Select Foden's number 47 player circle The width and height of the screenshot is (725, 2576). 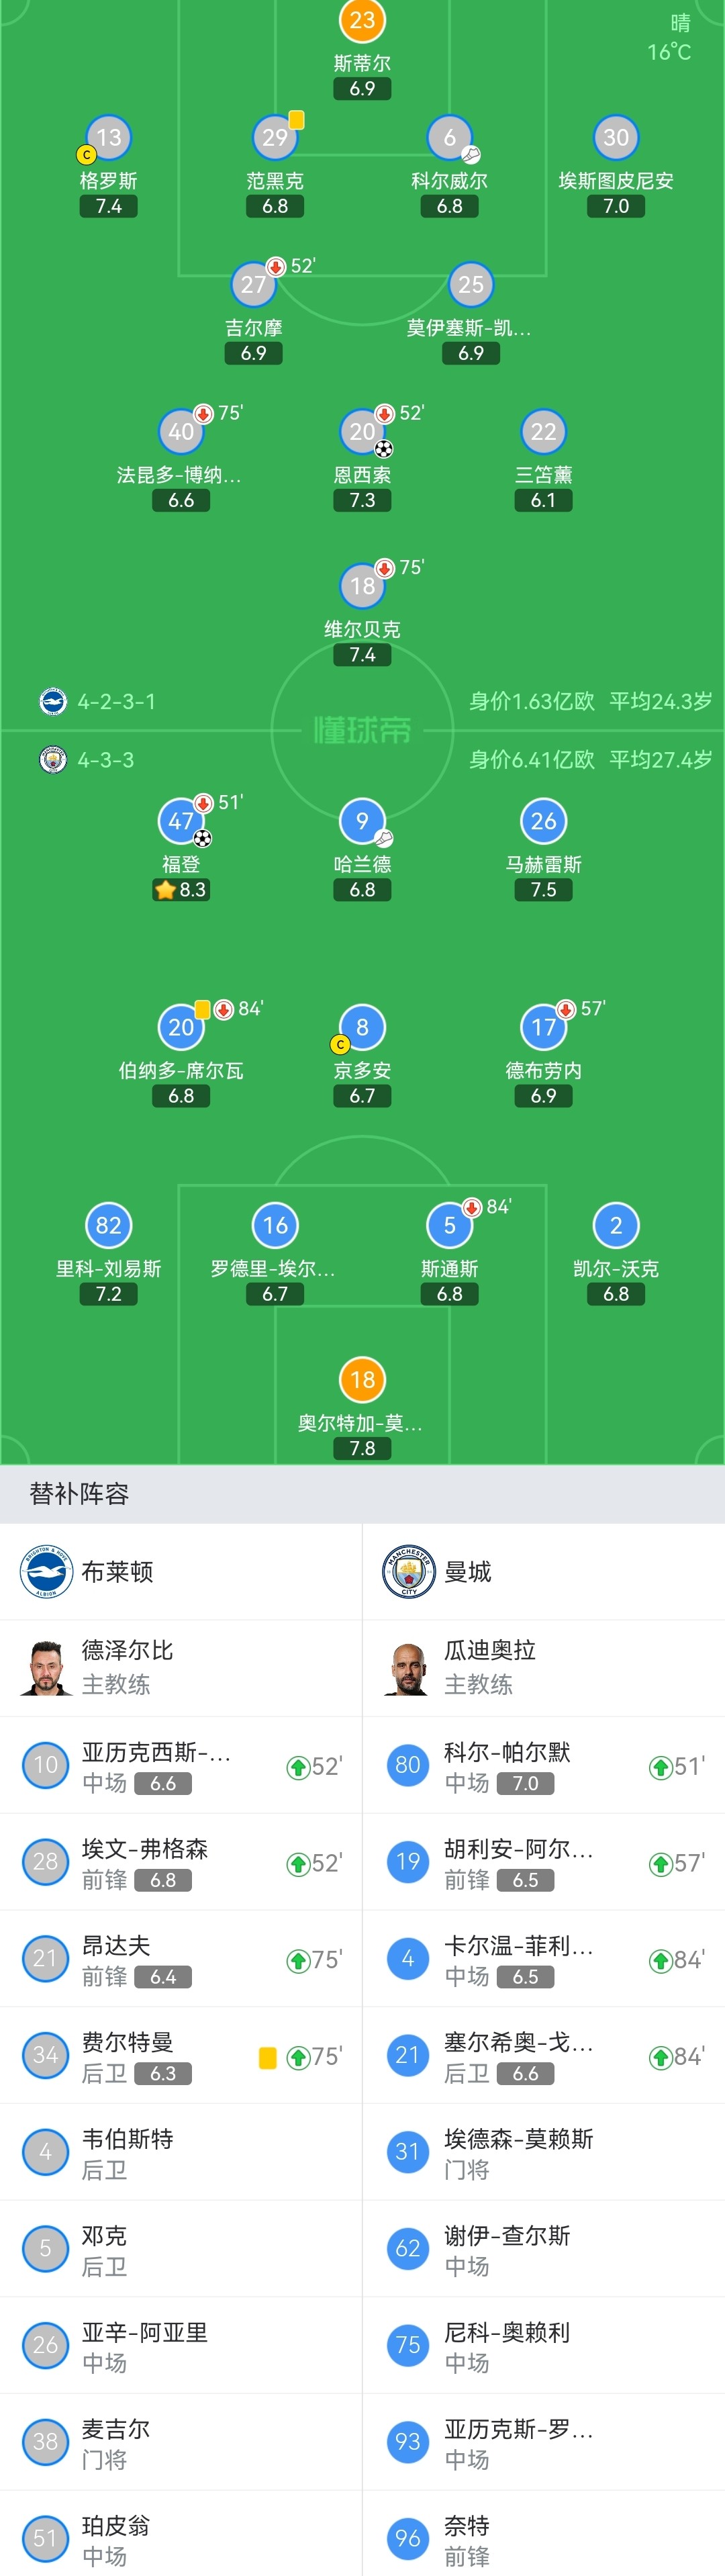click(181, 821)
